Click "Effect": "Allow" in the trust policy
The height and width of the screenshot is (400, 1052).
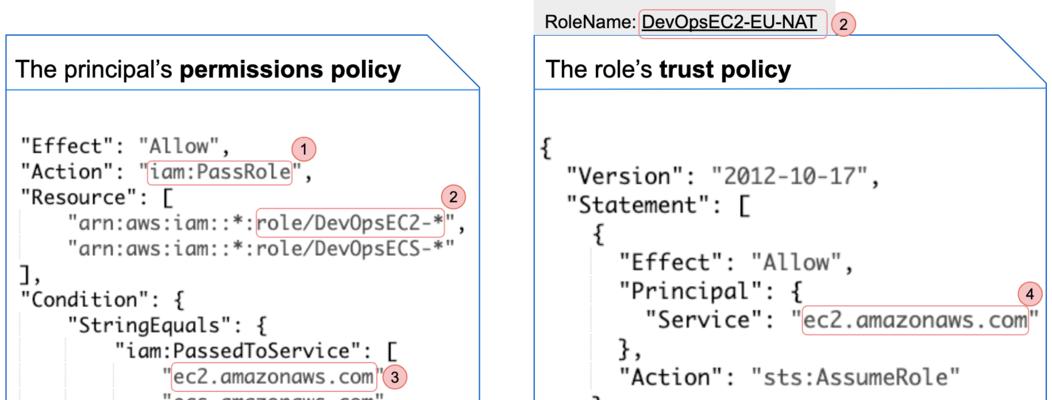735,262
